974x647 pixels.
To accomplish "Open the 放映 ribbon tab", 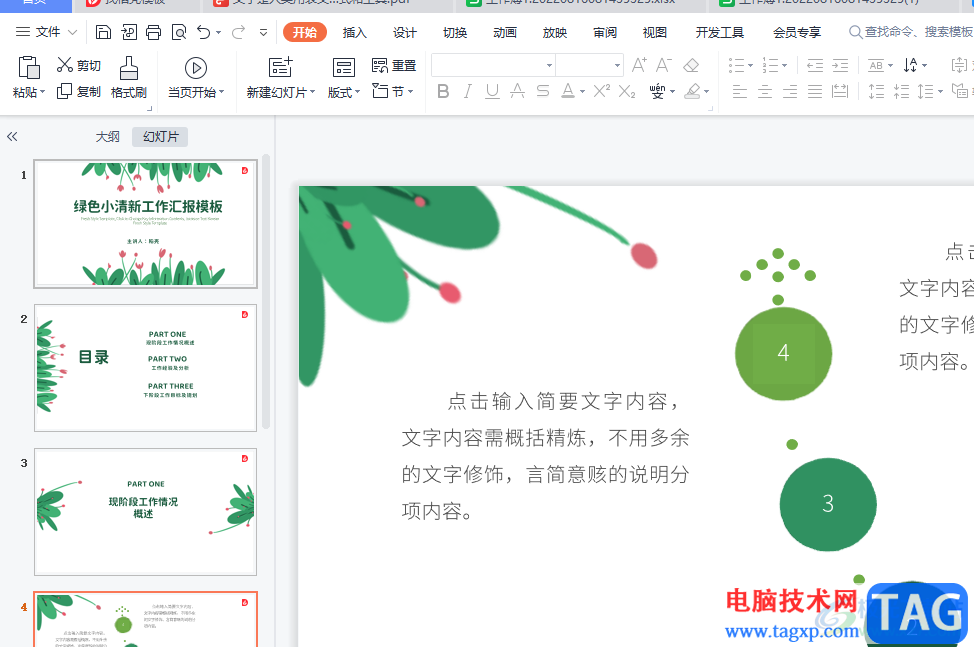I will (555, 32).
